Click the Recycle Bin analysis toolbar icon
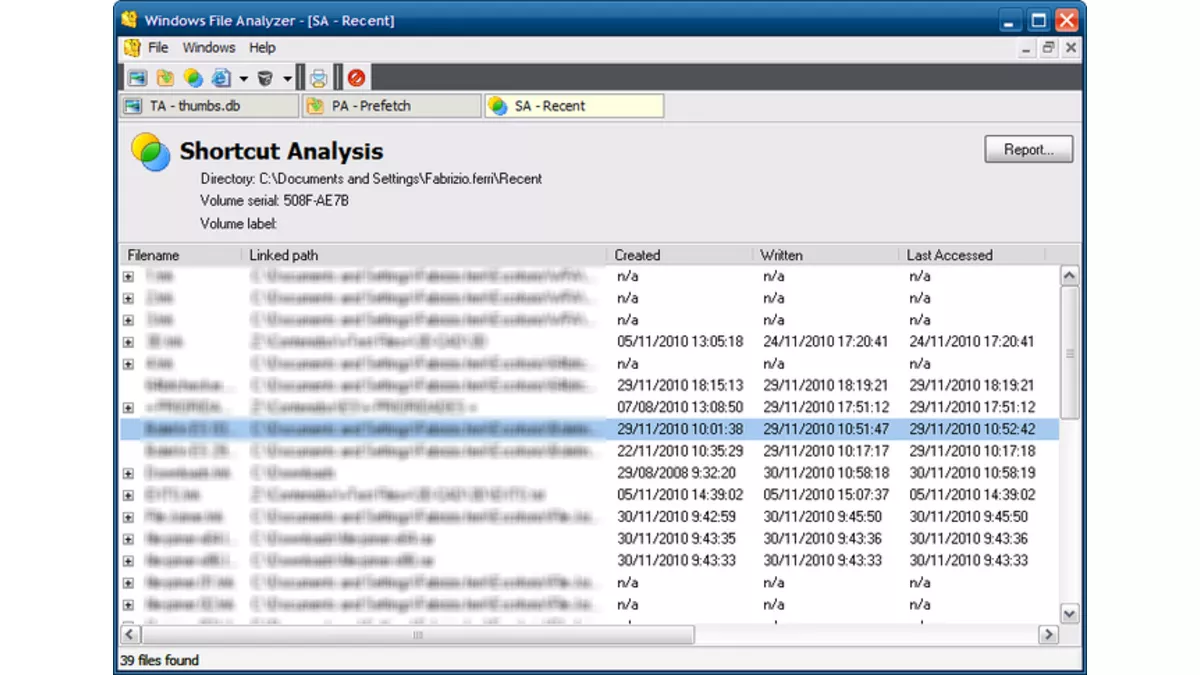Screen dimensions: 1200x675 click(265, 78)
